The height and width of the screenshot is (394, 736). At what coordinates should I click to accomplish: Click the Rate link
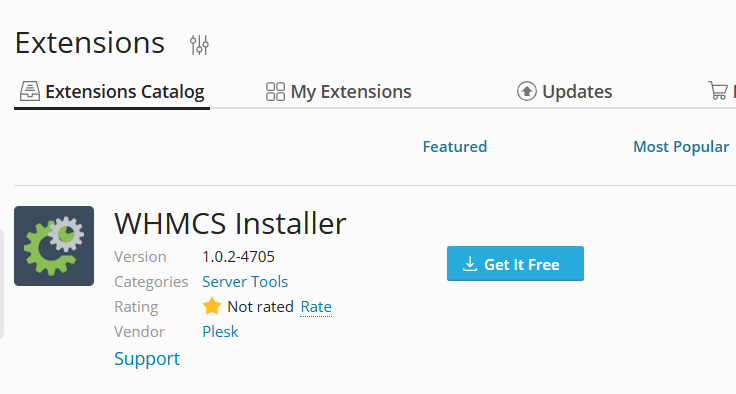click(x=316, y=307)
